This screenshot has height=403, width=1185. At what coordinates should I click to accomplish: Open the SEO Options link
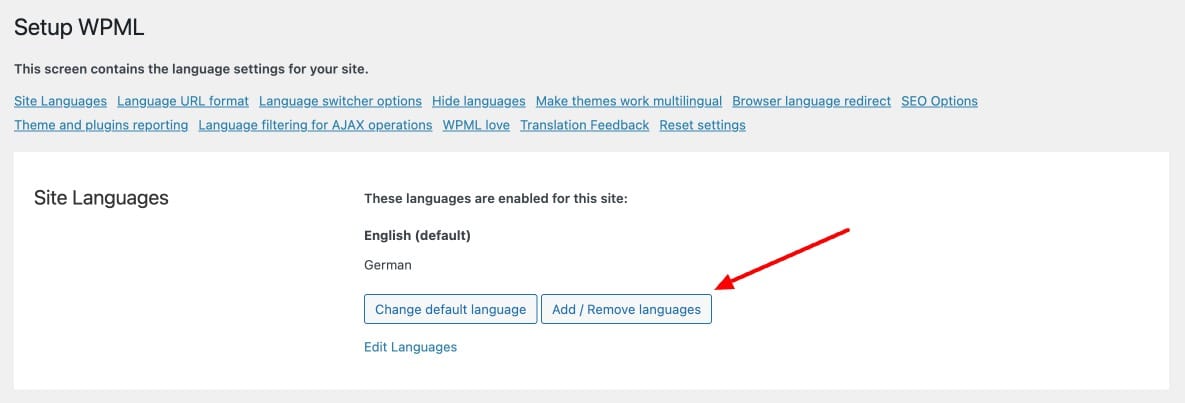pos(939,101)
